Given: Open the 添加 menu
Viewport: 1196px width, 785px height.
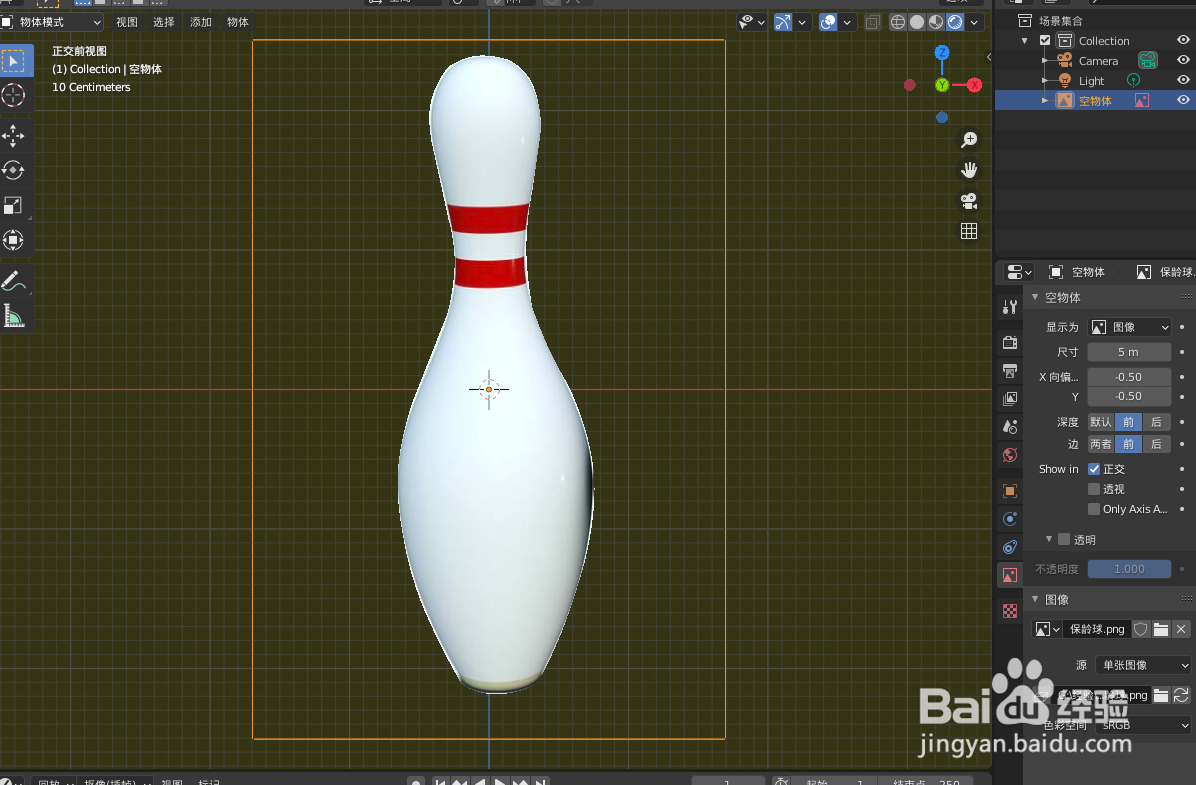Looking at the screenshot, I should 199,21.
